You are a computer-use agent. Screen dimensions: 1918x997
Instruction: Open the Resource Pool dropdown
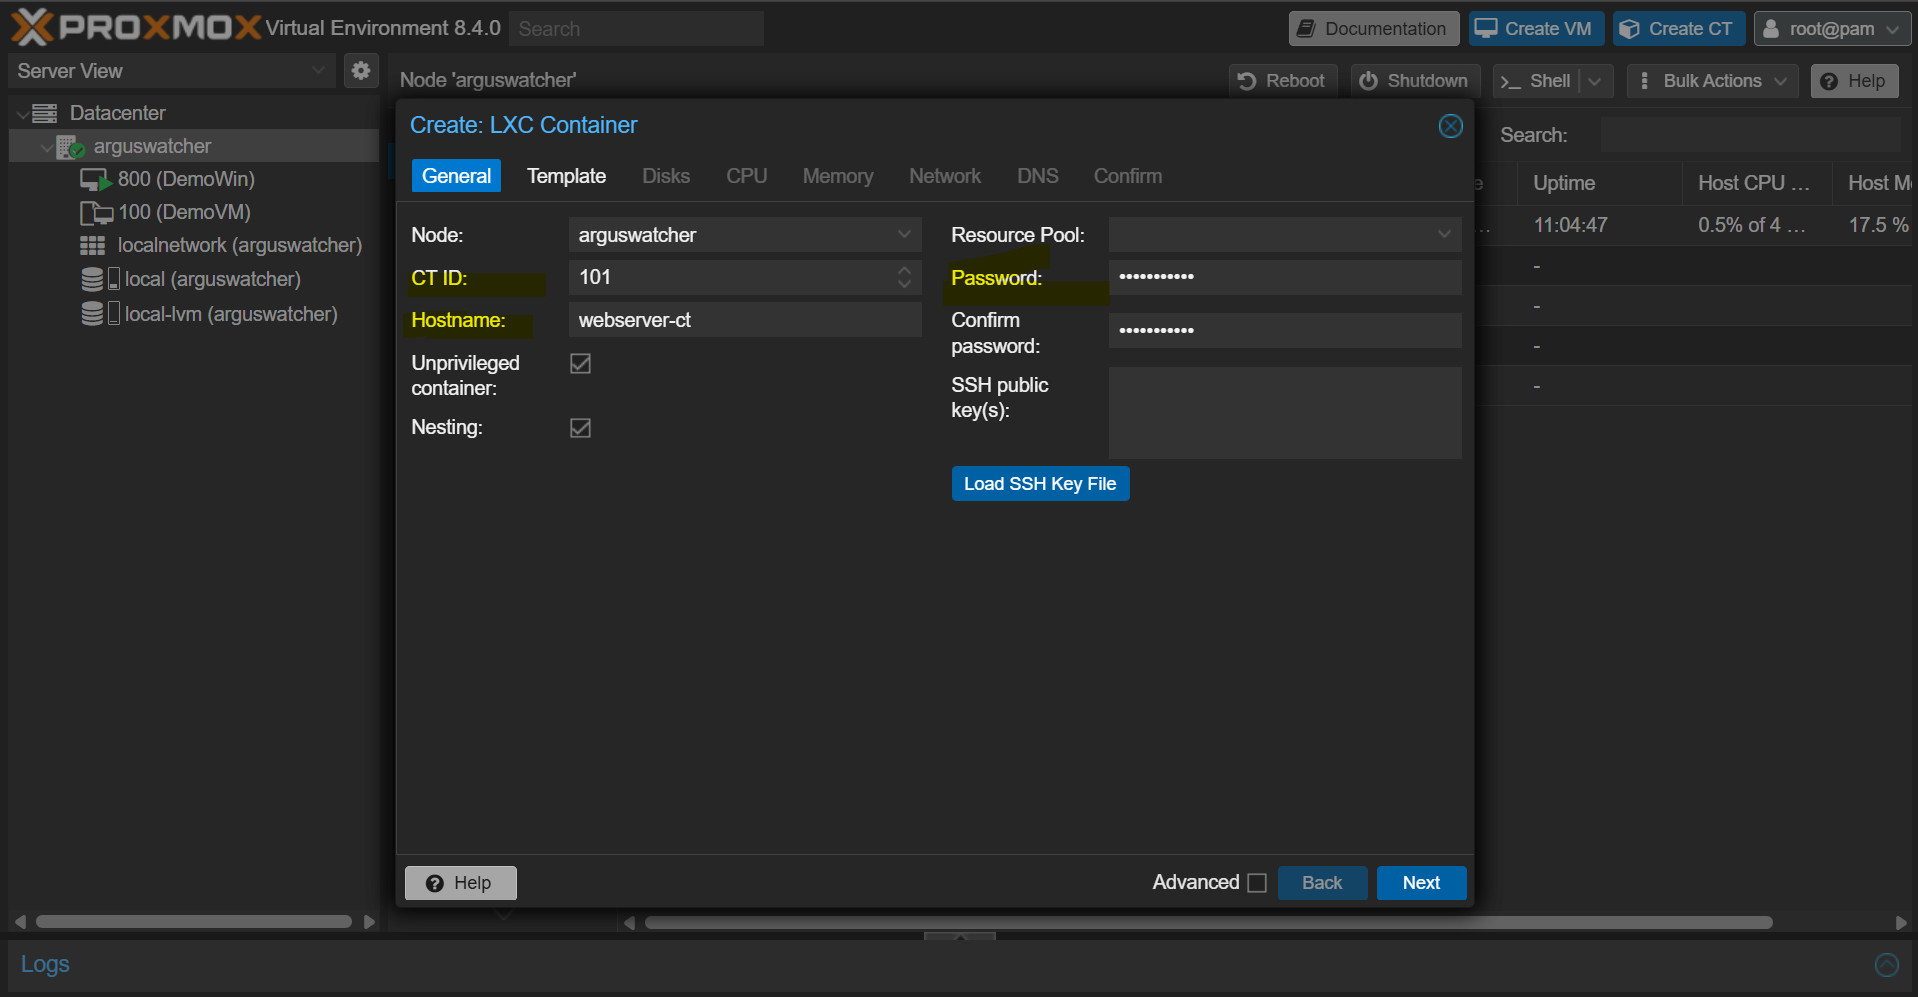[x=1444, y=235]
